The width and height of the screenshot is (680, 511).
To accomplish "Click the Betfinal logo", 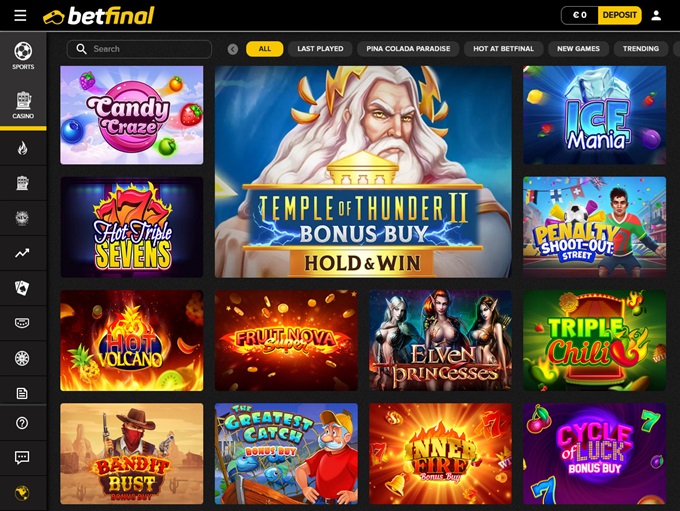I will coord(98,16).
